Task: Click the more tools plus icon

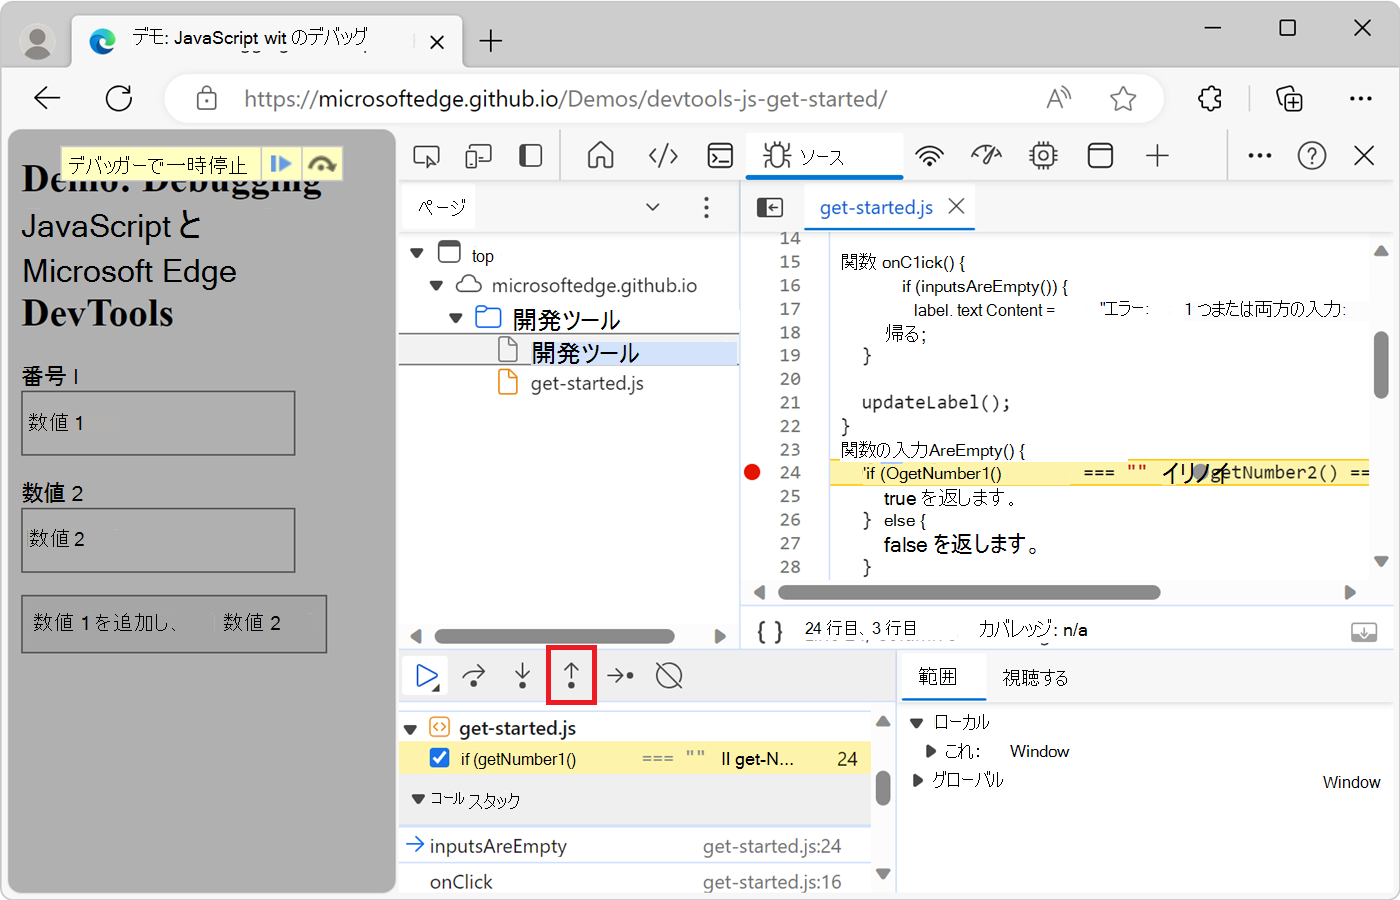Action: pyautogui.click(x=1157, y=155)
